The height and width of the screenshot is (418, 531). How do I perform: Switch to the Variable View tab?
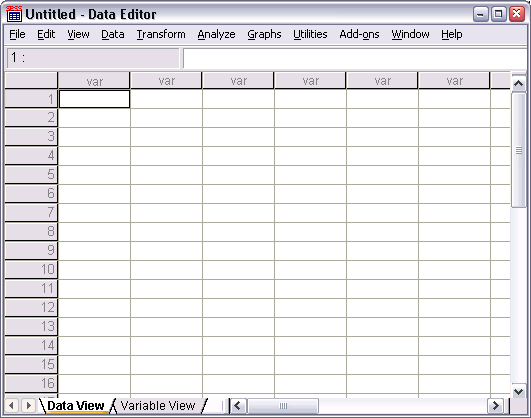[158, 405]
